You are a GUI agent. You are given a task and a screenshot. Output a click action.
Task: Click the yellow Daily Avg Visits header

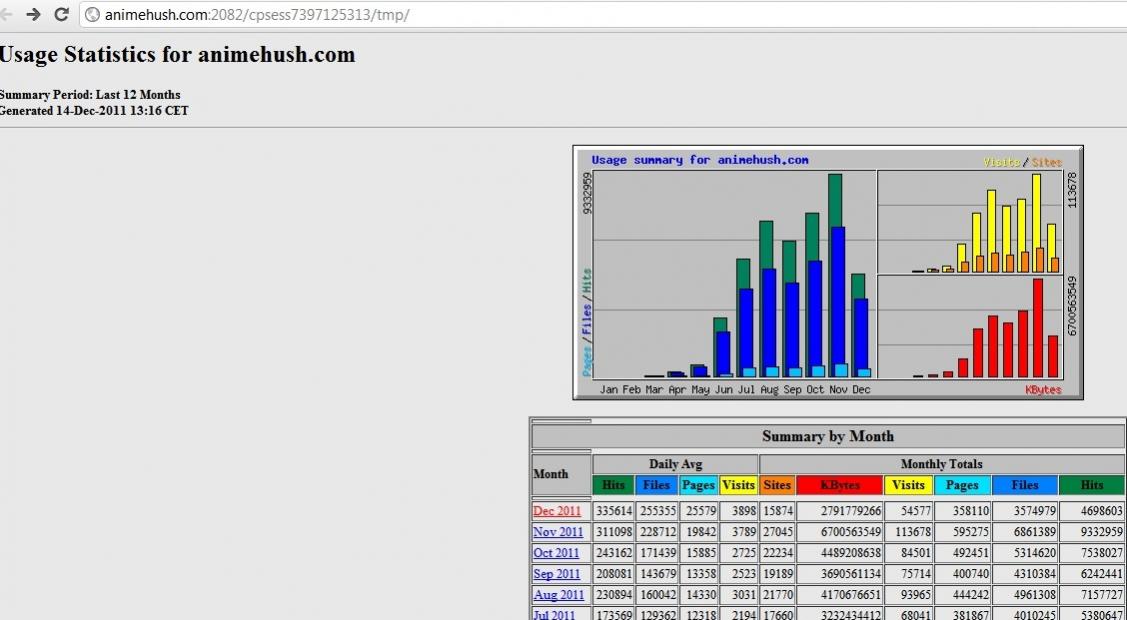point(738,485)
